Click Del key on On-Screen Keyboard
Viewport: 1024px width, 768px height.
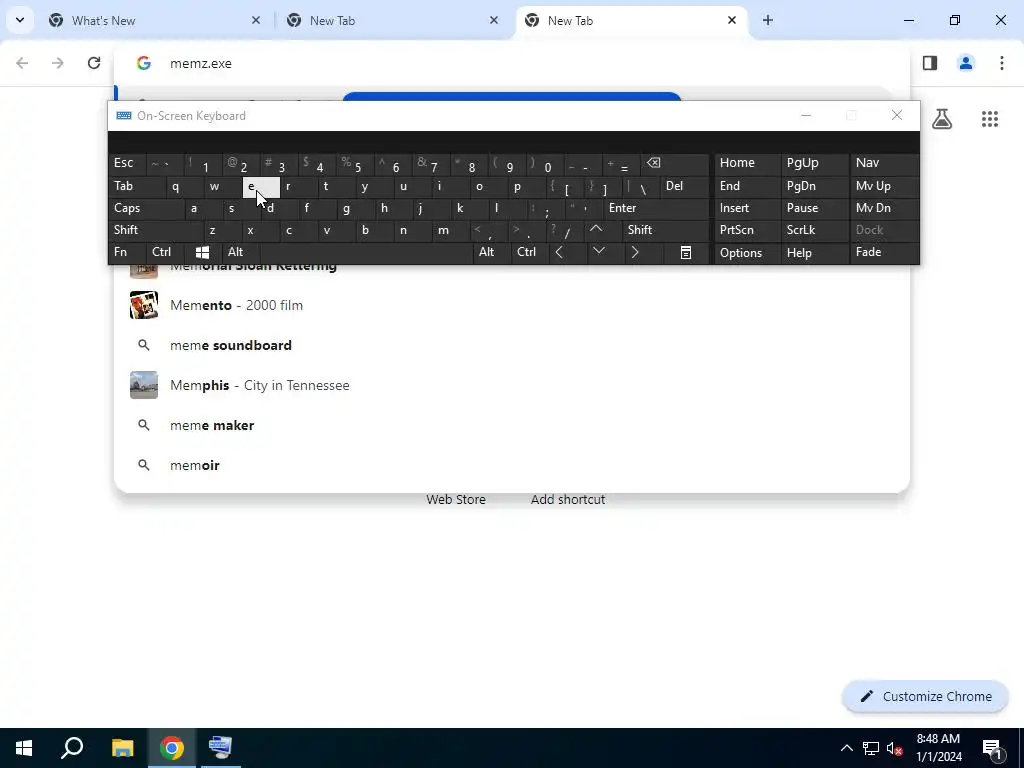tap(684, 186)
